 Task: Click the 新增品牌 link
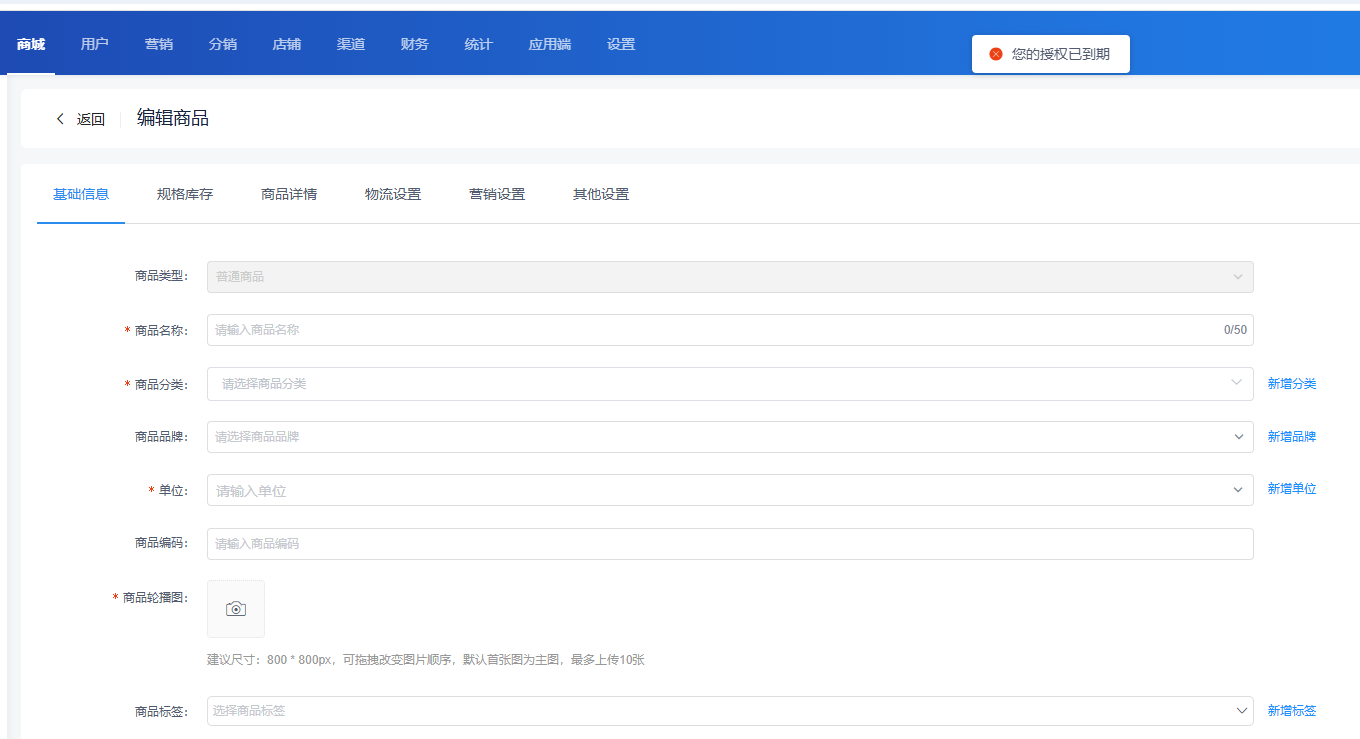pyautogui.click(x=1291, y=437)
